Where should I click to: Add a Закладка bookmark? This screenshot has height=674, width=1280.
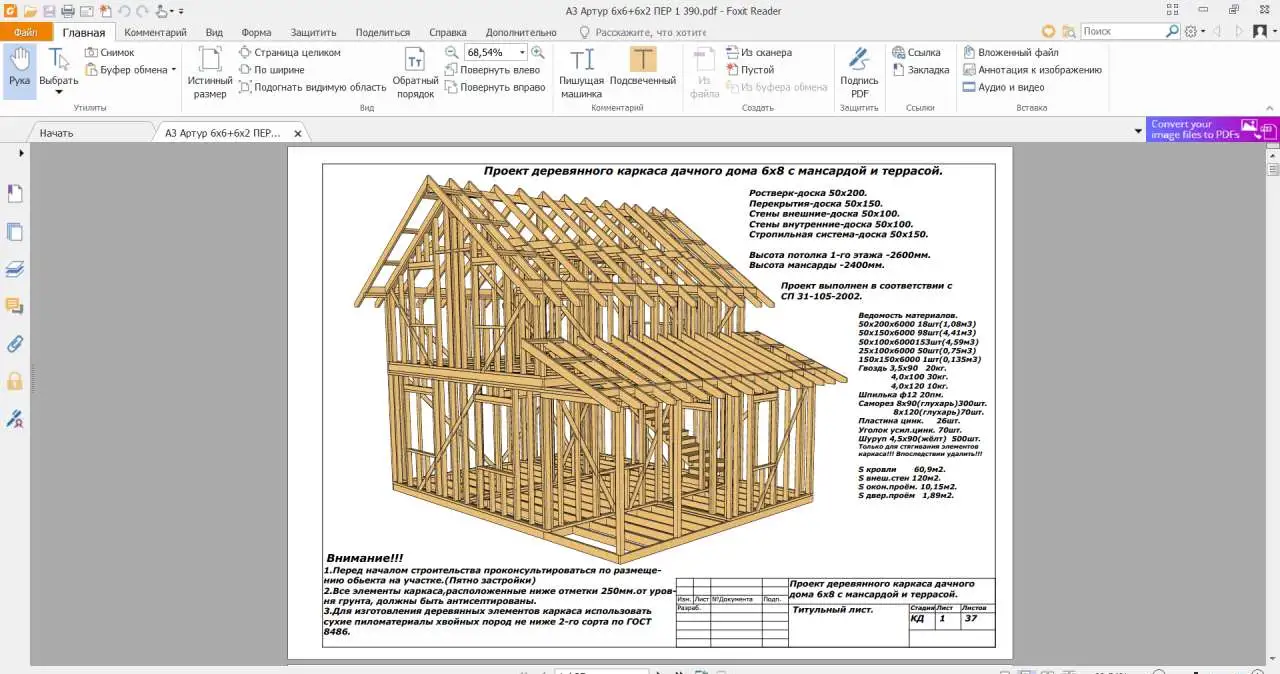[920, 70]
